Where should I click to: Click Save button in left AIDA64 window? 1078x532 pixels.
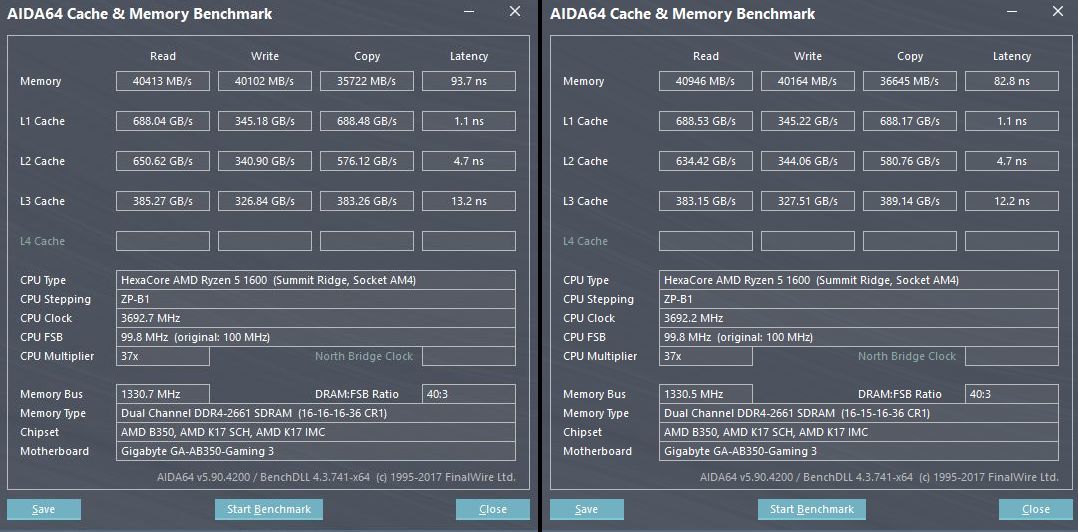point(44,509)
